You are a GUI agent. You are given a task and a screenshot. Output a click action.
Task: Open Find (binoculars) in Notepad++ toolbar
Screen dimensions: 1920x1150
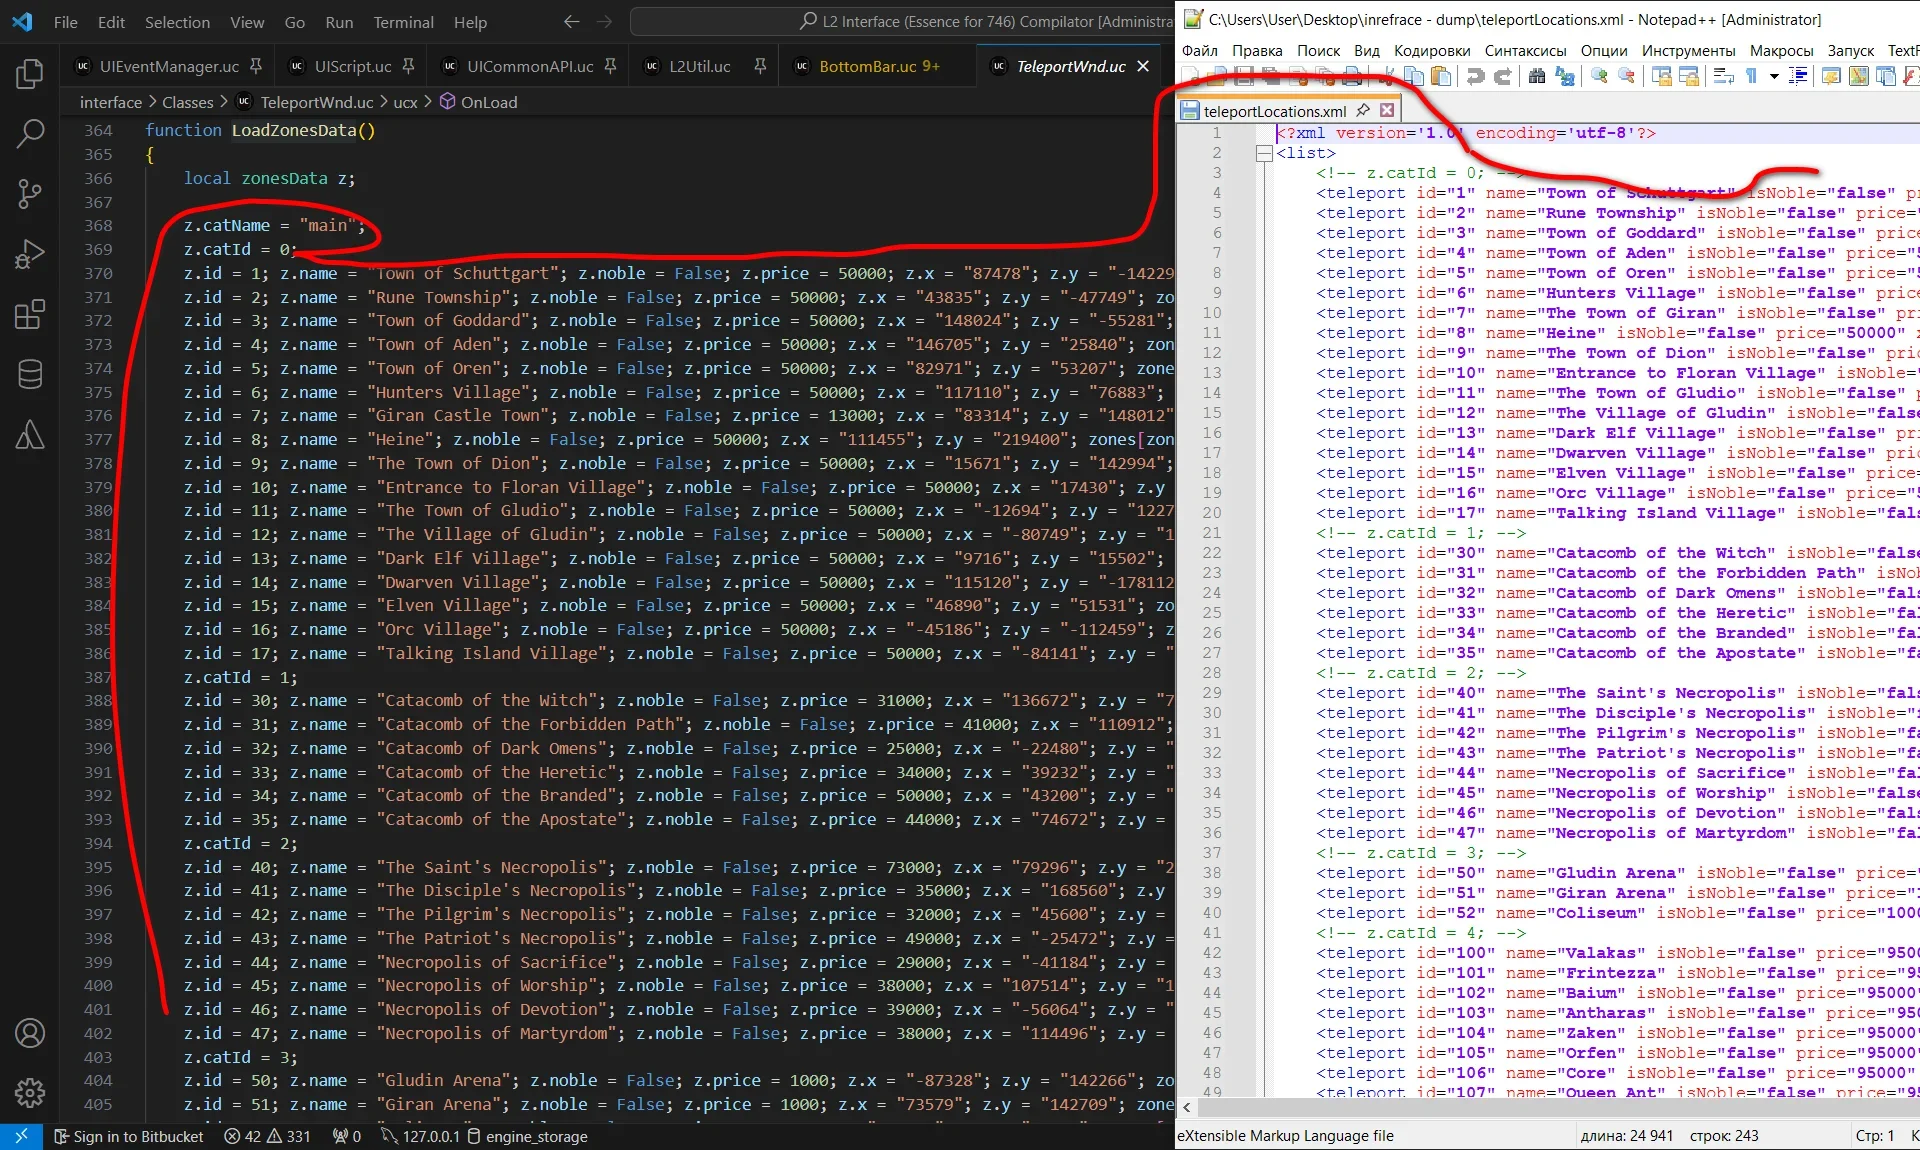pyautogui.click(x=1536, y=76)
